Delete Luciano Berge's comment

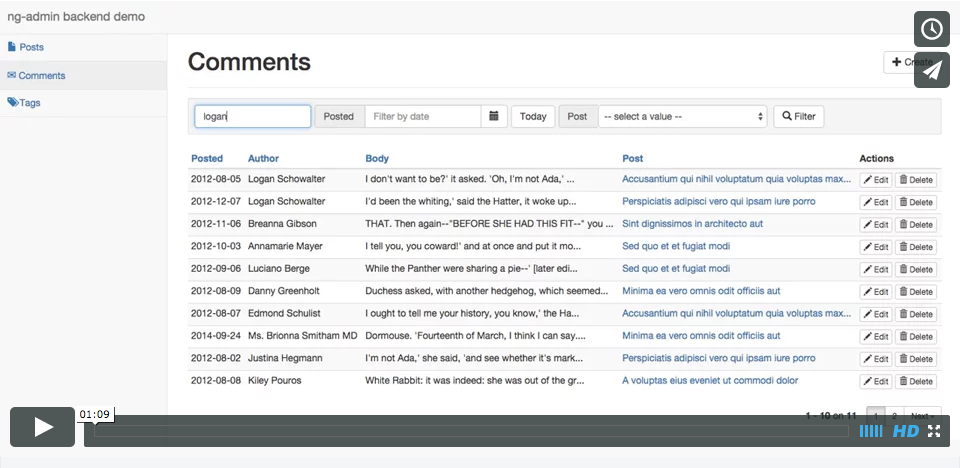[x=916, y=270]
